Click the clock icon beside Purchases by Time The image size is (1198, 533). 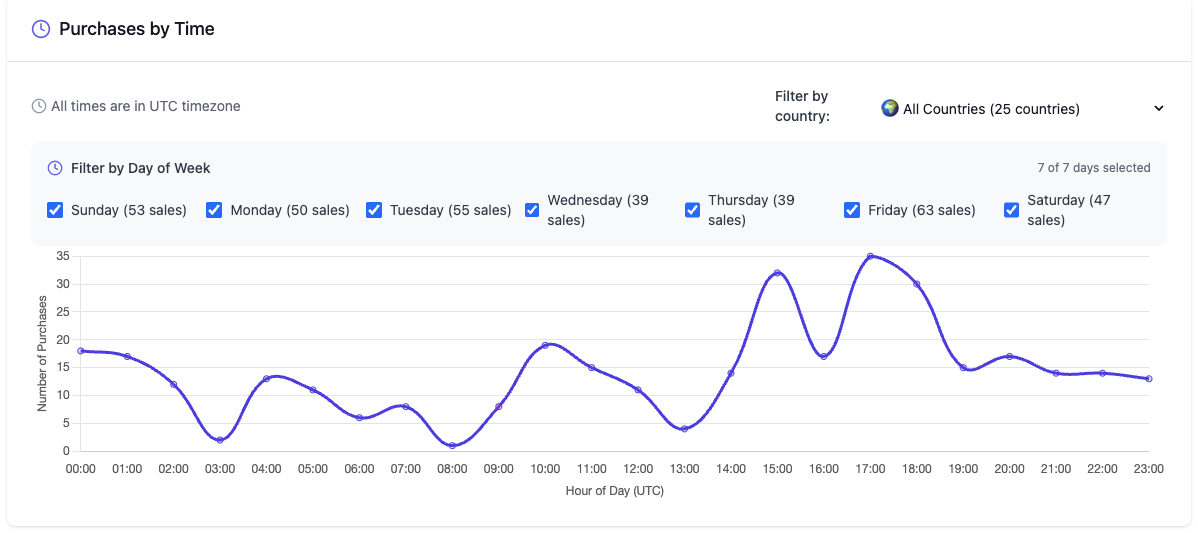[x=41, y=29]
